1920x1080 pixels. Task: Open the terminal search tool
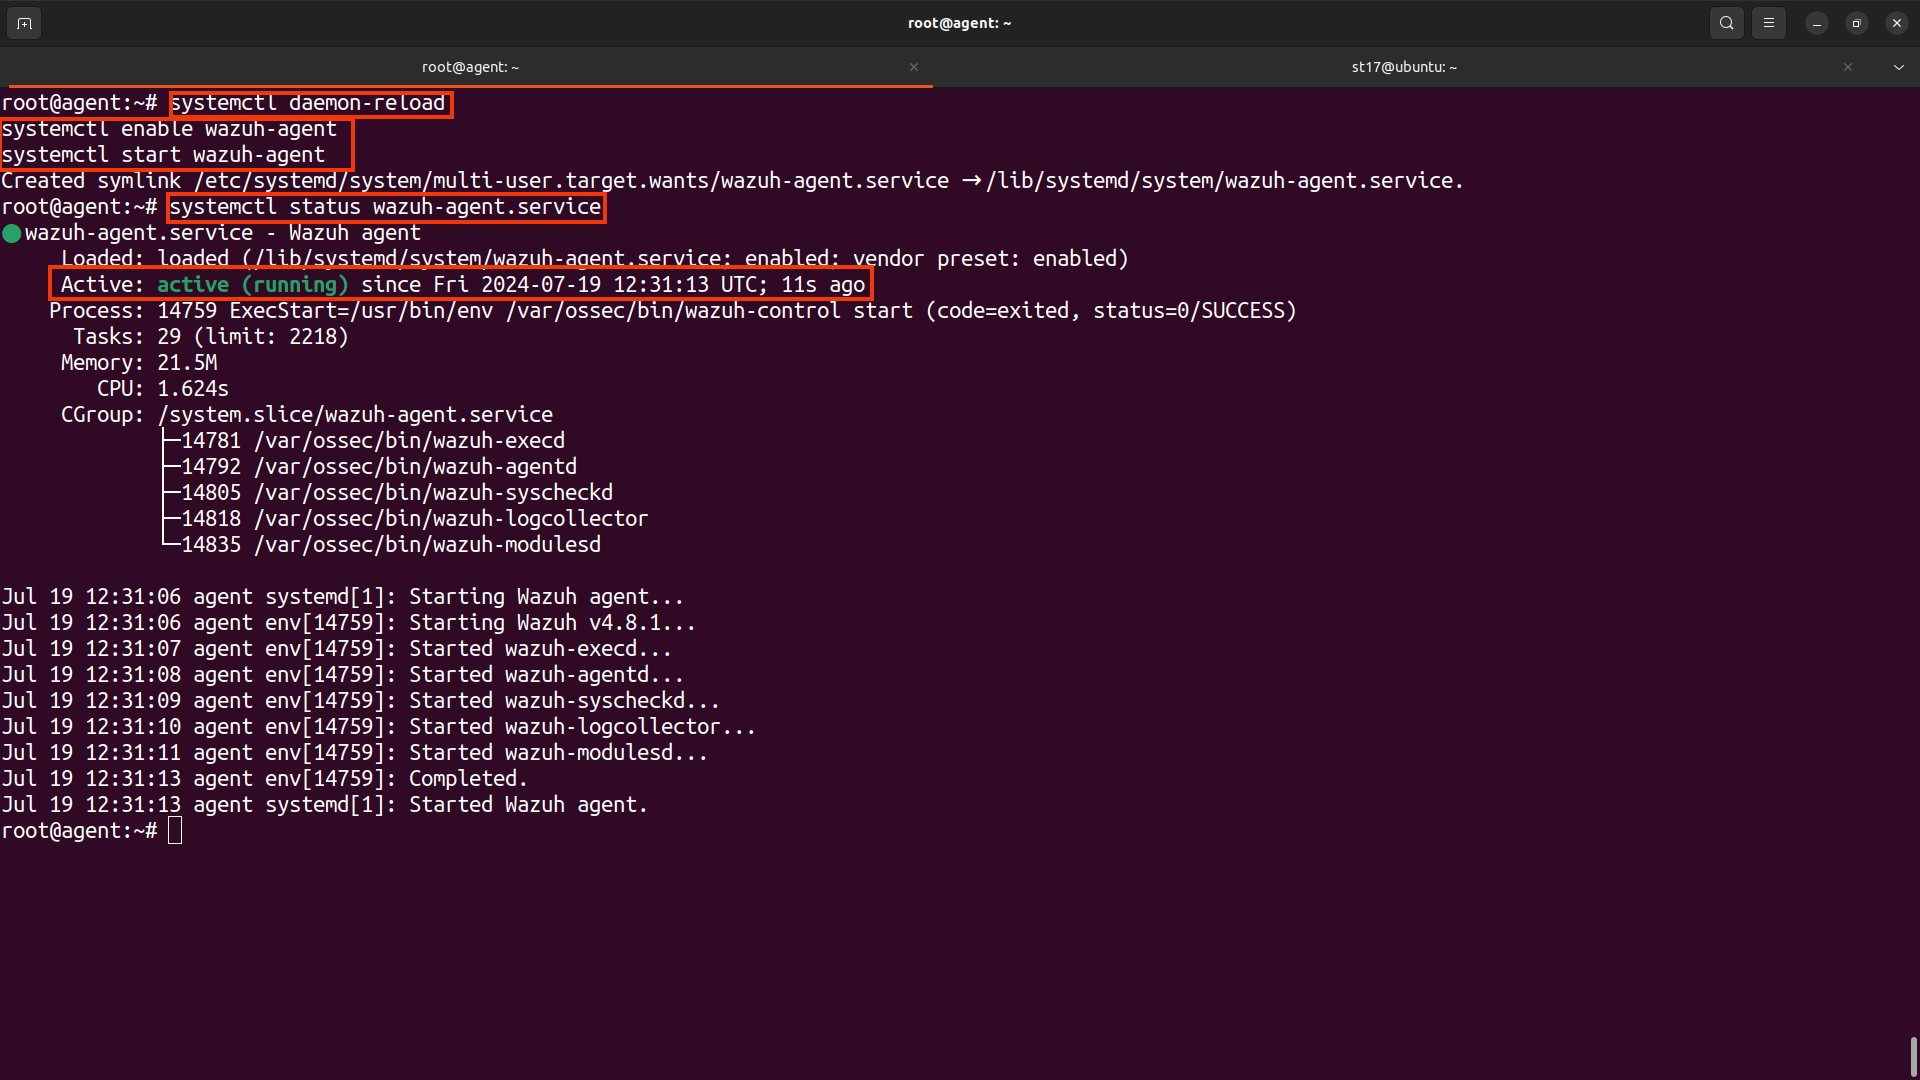(x=1726, y=23)
